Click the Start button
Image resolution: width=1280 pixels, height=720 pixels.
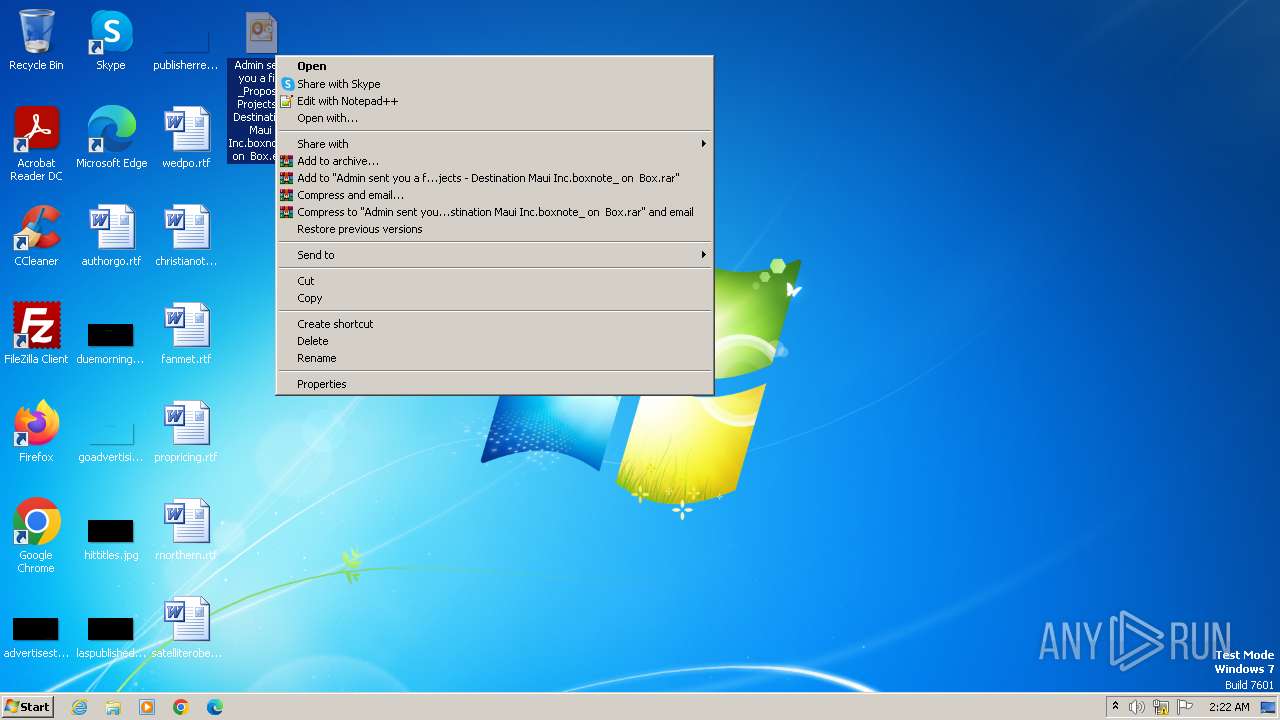pyautogui.click(x=28, y=707)
